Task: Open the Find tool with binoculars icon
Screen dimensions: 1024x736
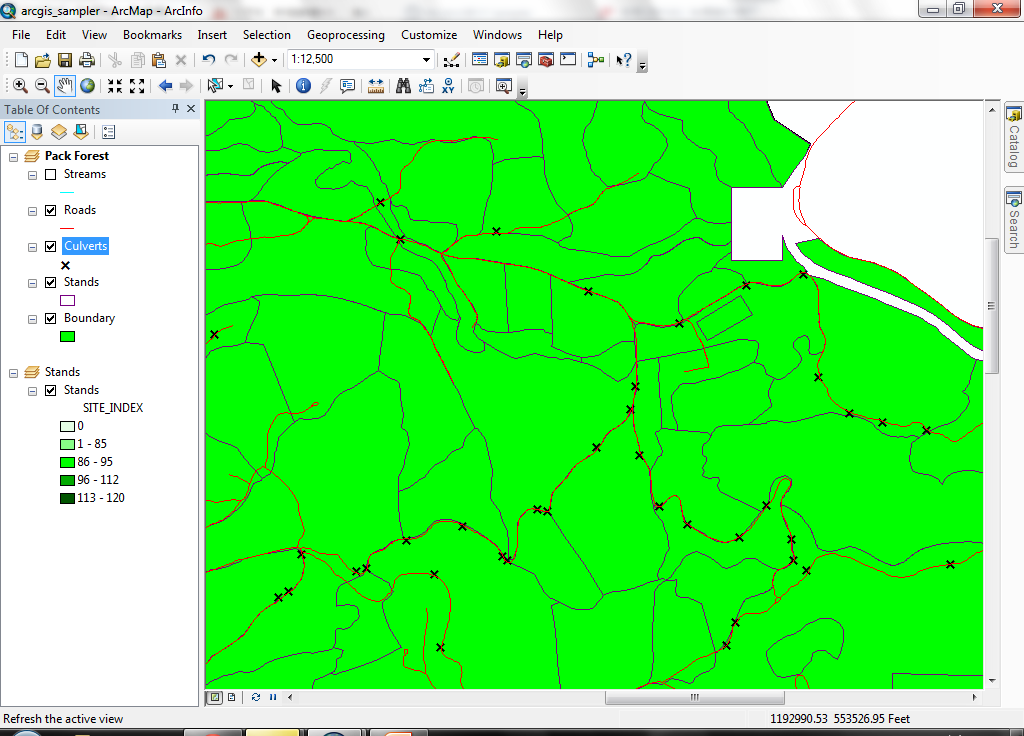Action: 403,86
